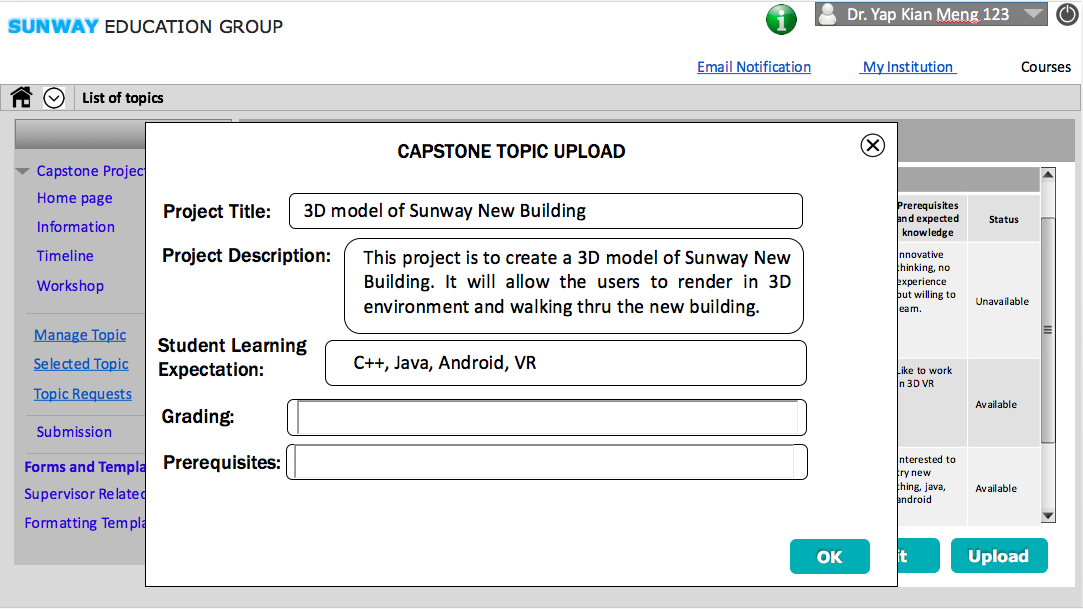Open Workshop in sidebar
The image size is (1083, 609).
(70, 286)
